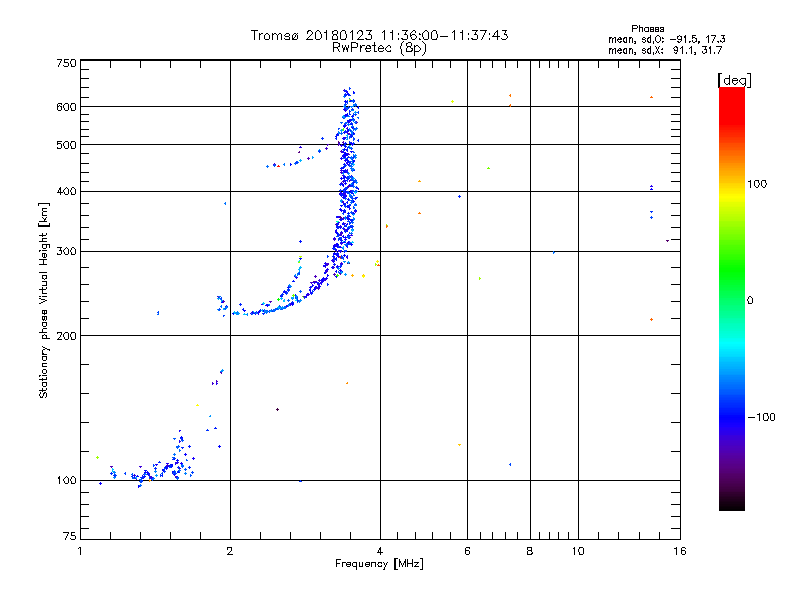Image resolution: width=800 pixels, height=600 pixels.
Task: Click the "mean, sd,O: -91.5, 17.3" line
Action: tap(666, 39)
